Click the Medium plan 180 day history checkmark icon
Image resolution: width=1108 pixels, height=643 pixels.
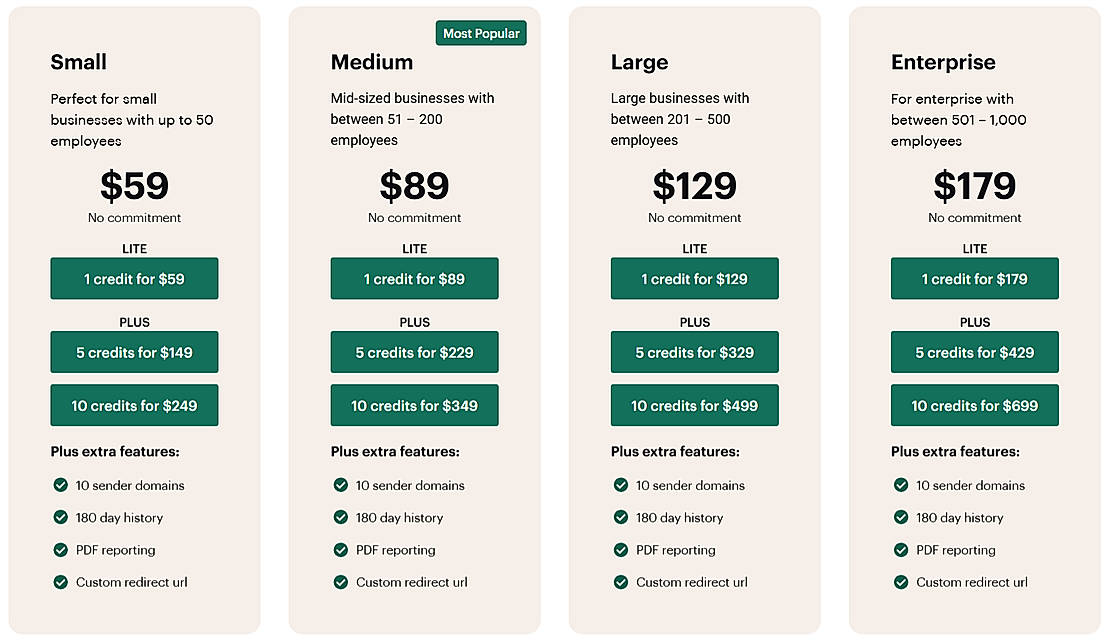(x=341, y=517)
